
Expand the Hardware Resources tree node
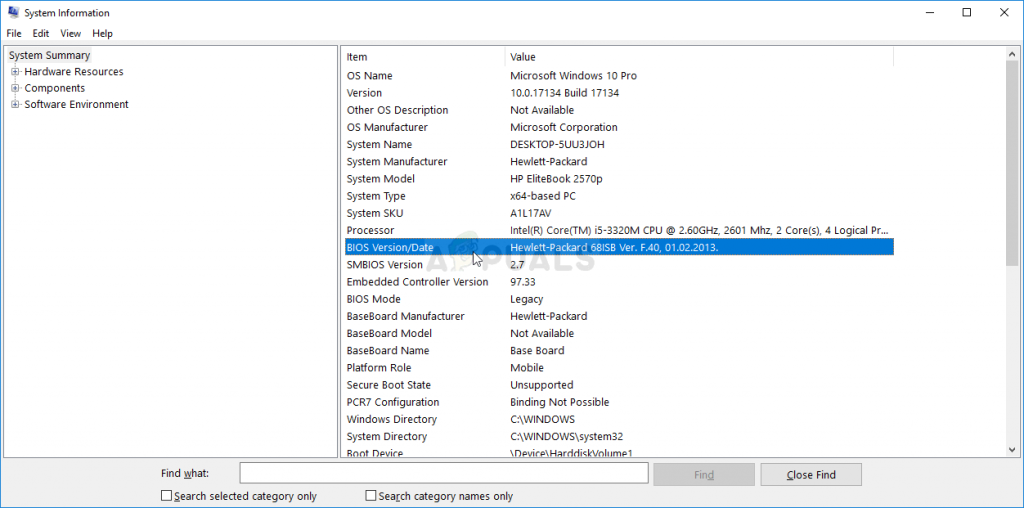click(x=15, y=72)
